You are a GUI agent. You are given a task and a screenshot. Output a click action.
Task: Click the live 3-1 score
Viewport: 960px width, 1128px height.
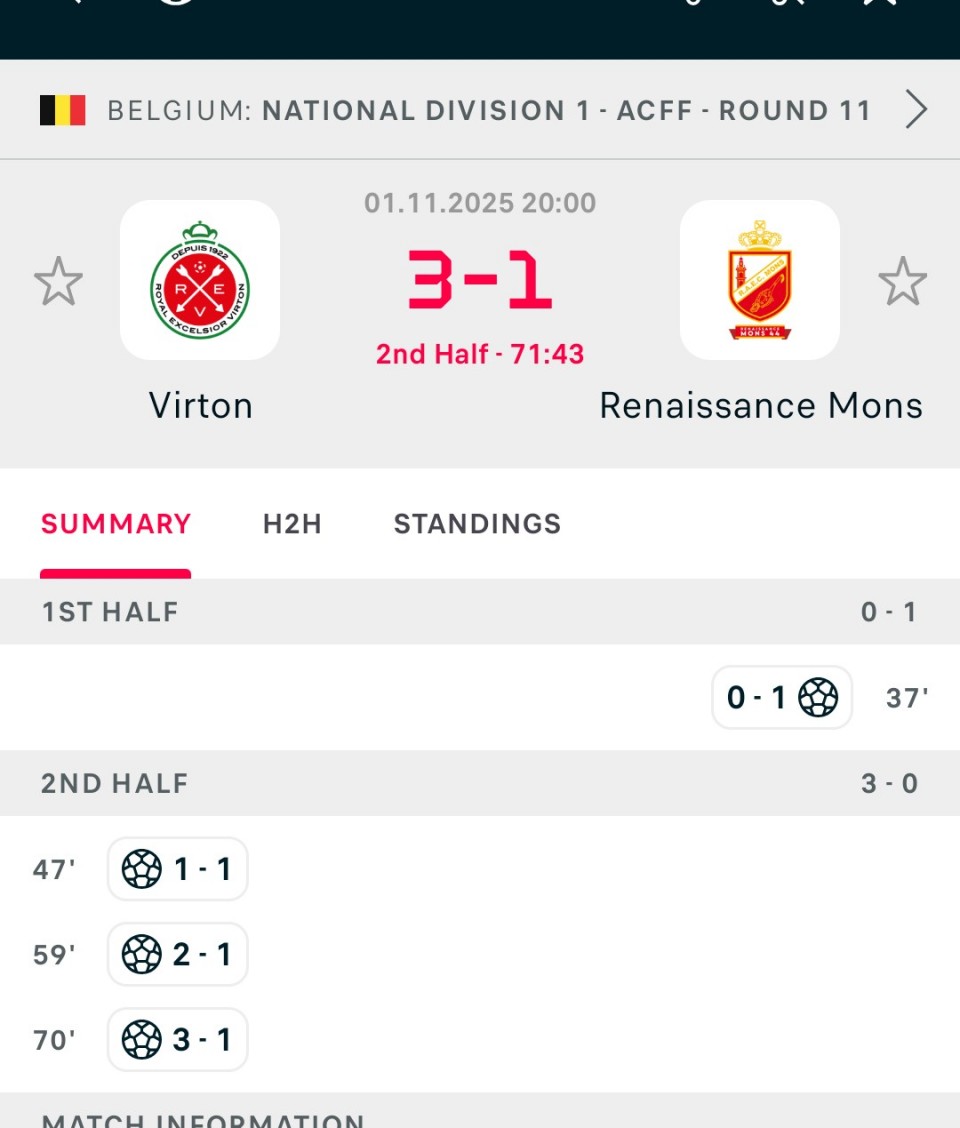click(480, 281)
